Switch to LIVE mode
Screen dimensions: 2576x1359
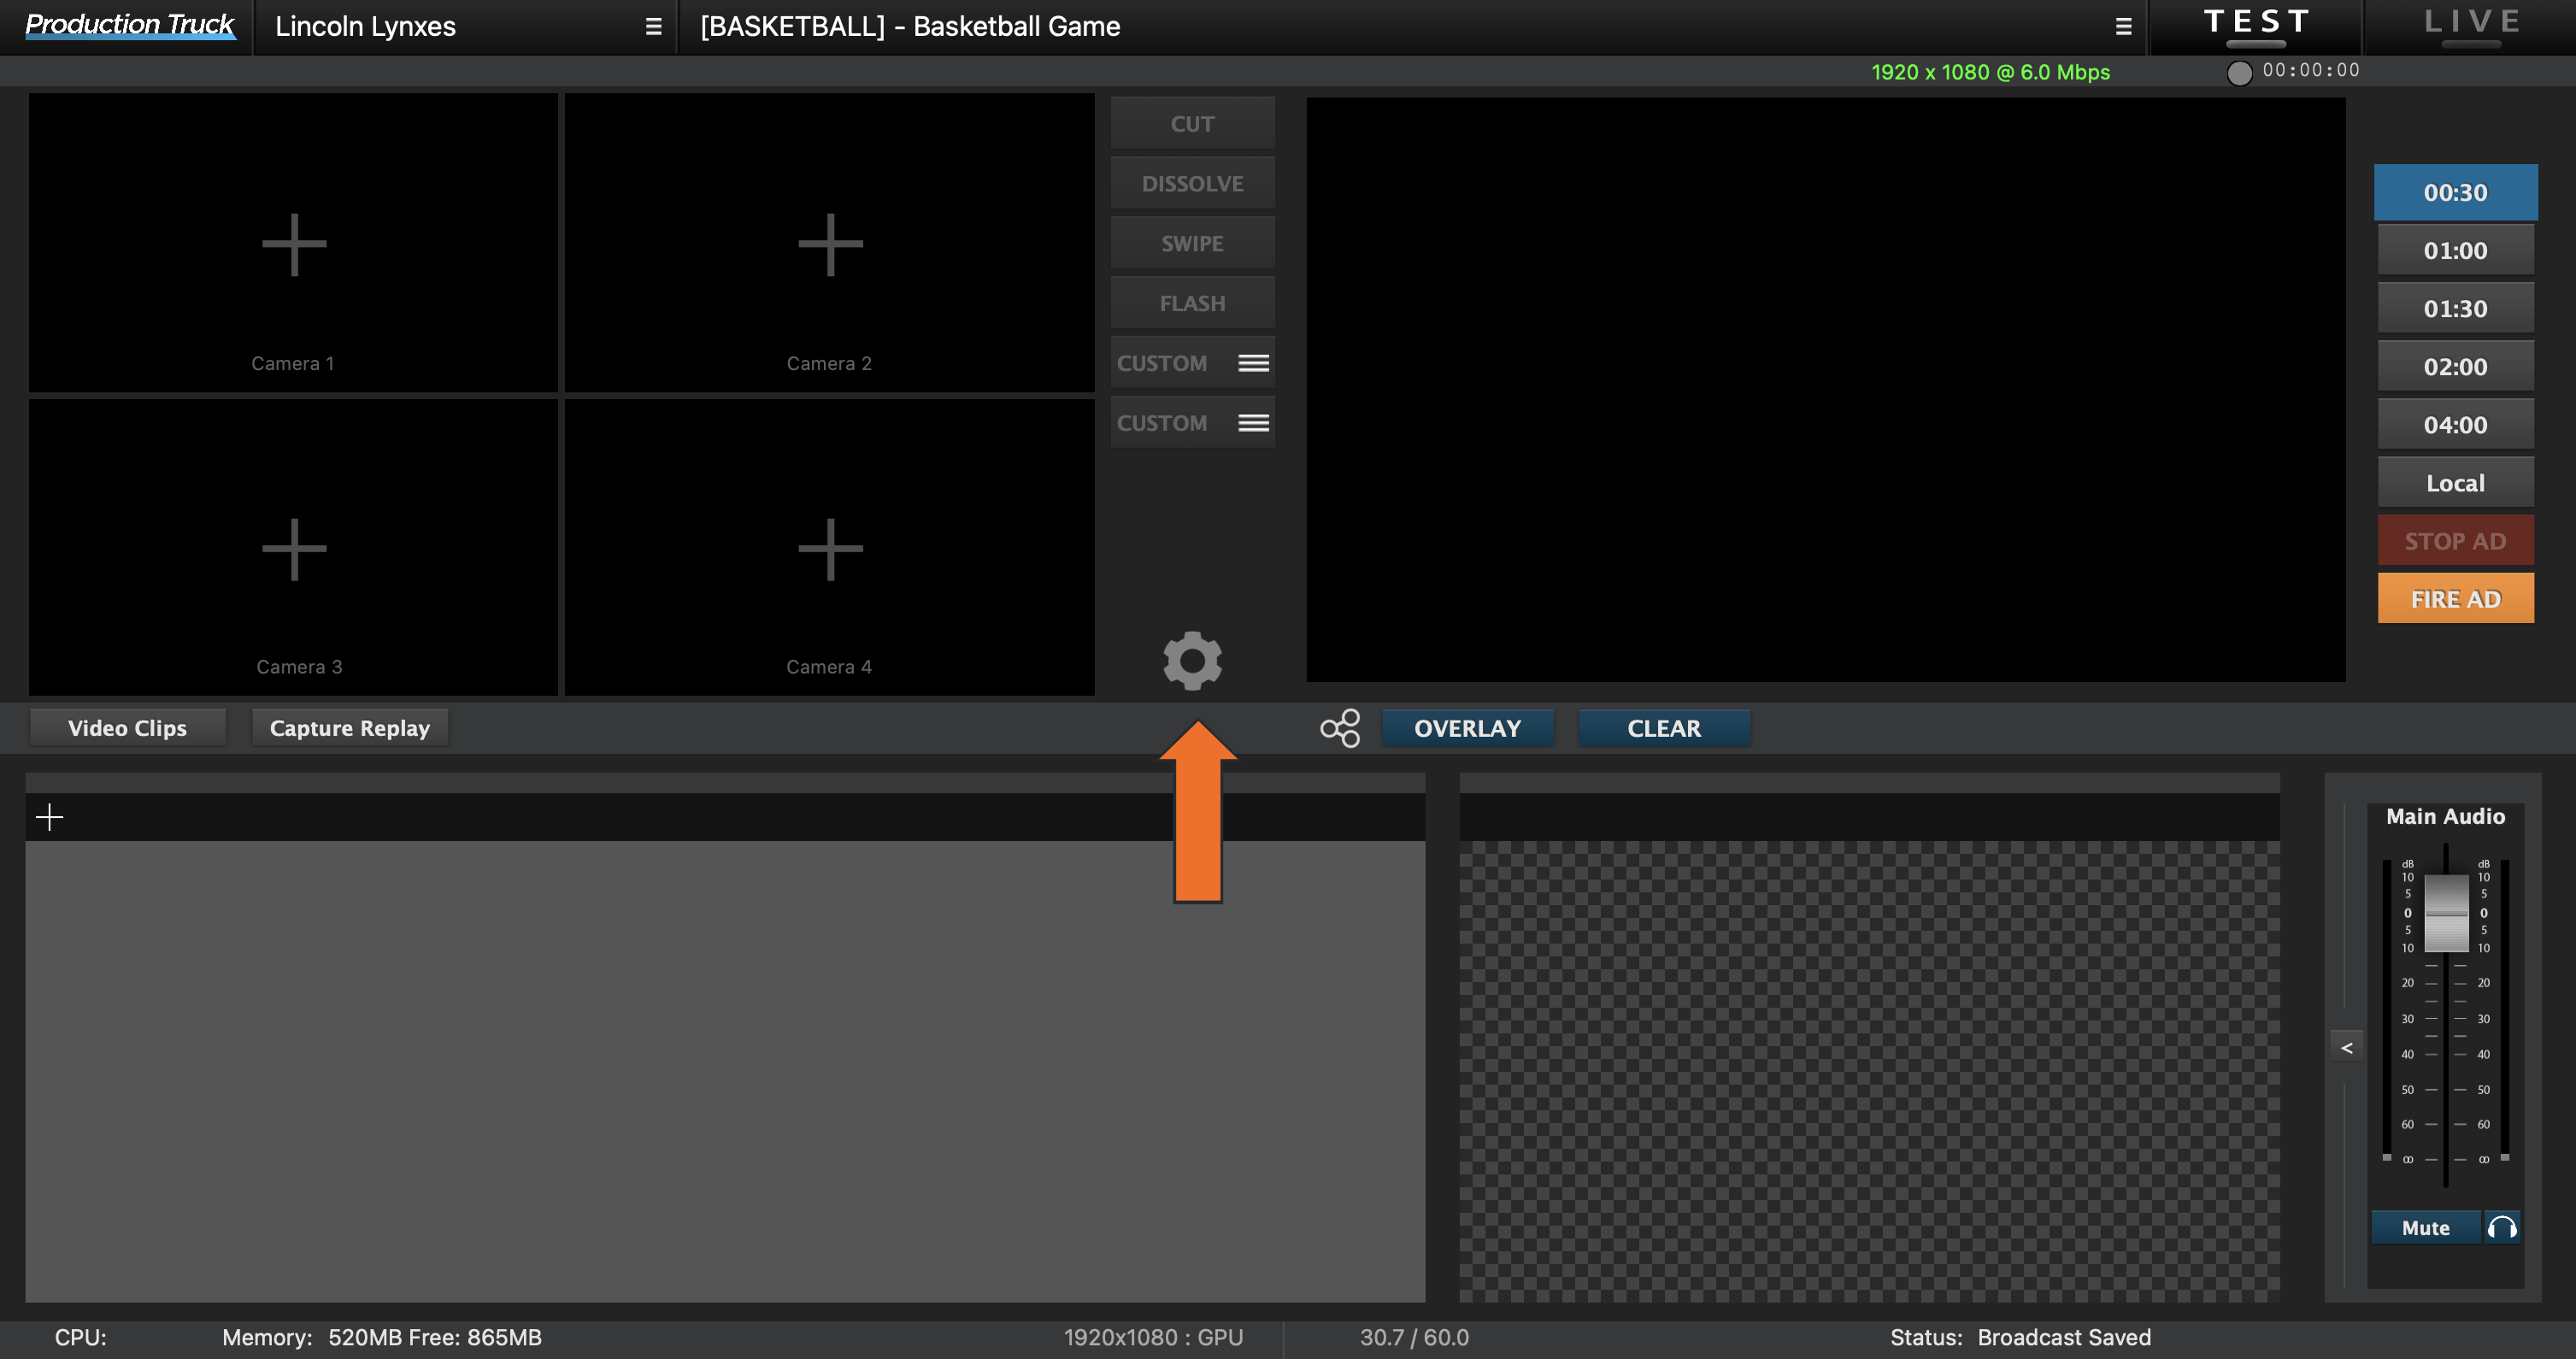[x=2470, y=26]
